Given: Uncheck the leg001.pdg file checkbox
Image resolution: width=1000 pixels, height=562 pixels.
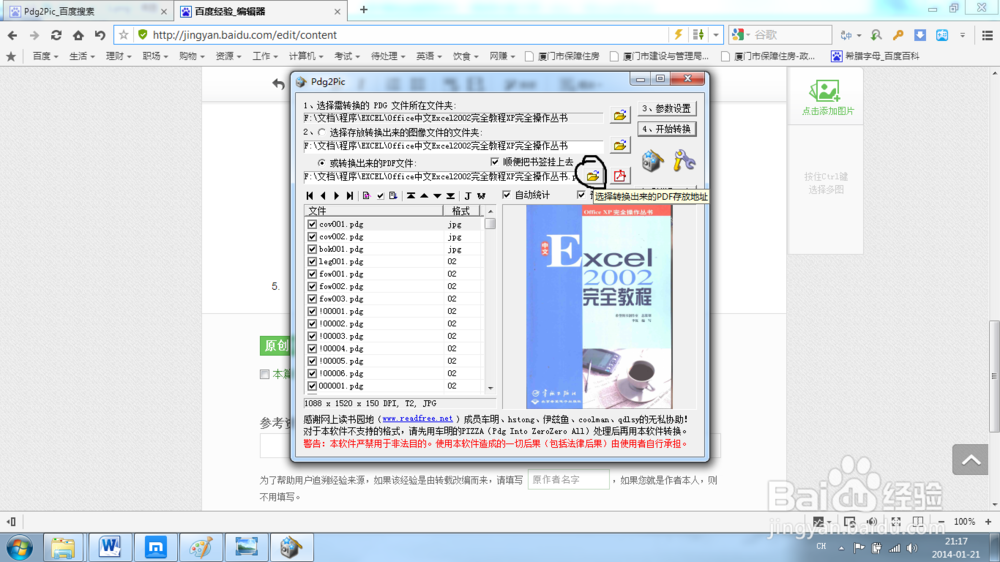Looking at the screenshot, I should tap(312, 262).
